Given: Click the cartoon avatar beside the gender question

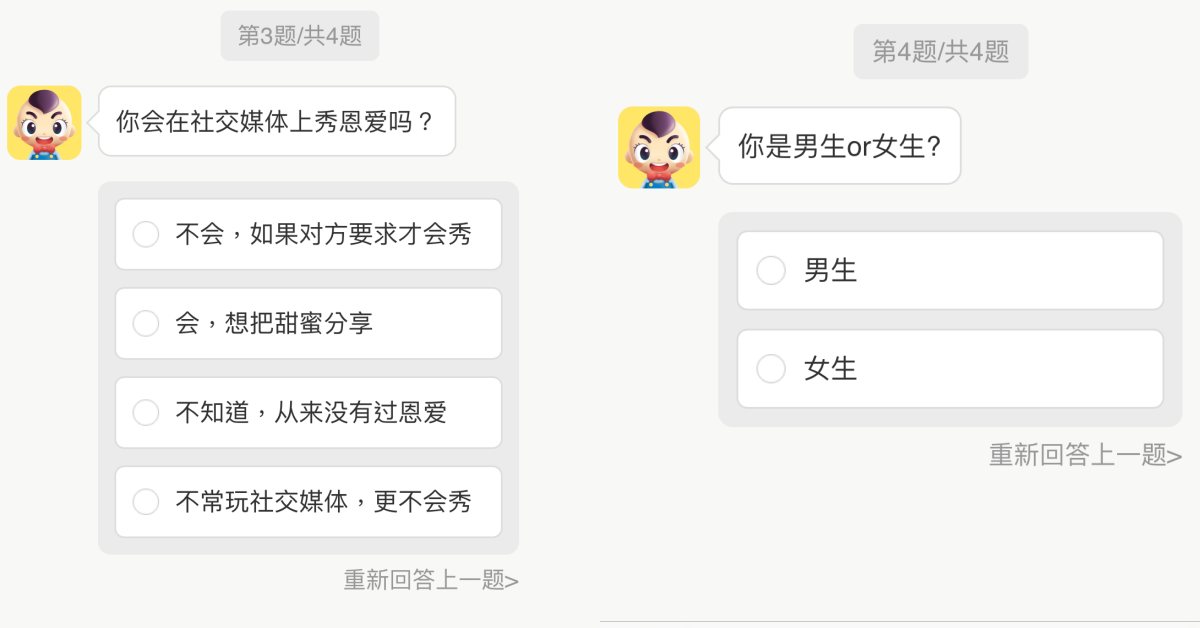Looking at the screenshot, I should 659,147.
